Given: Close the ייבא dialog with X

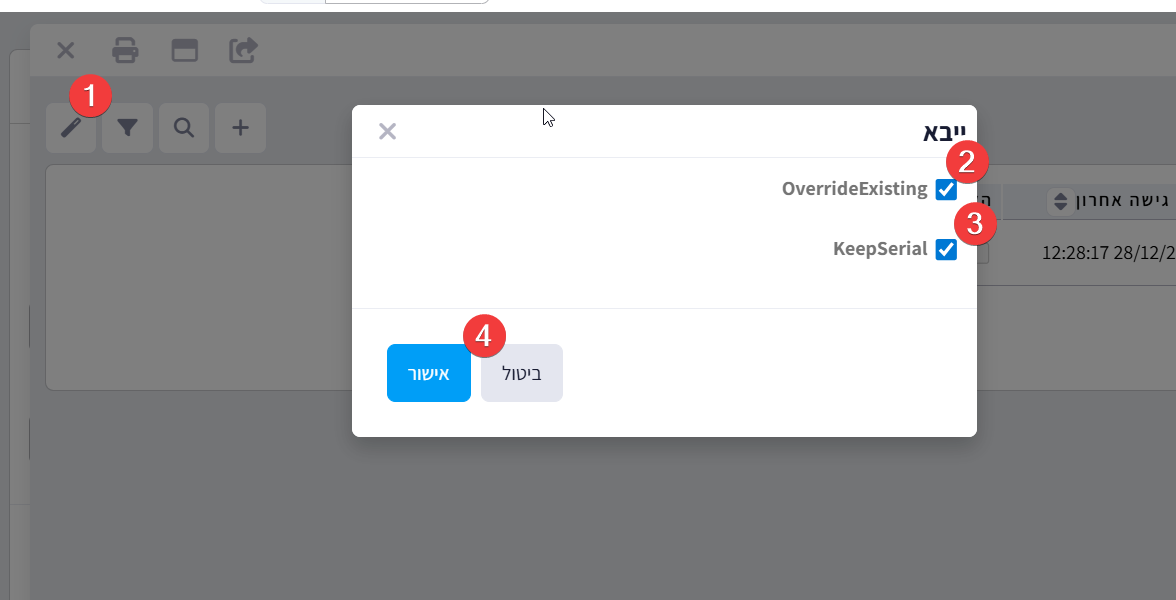Looking at the screenshot, I should tap(387, 131).
